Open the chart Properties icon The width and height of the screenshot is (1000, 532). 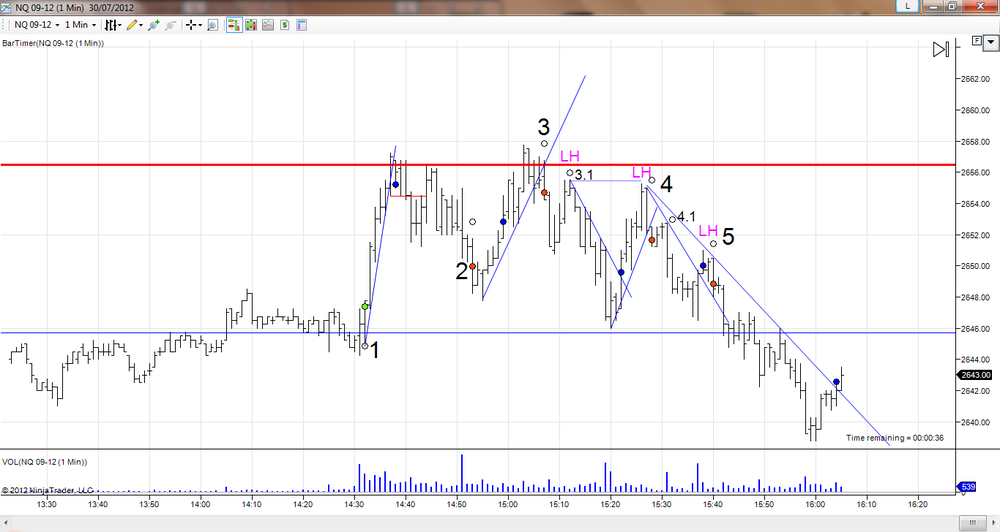pyautogui.click(x=302, y=25)
